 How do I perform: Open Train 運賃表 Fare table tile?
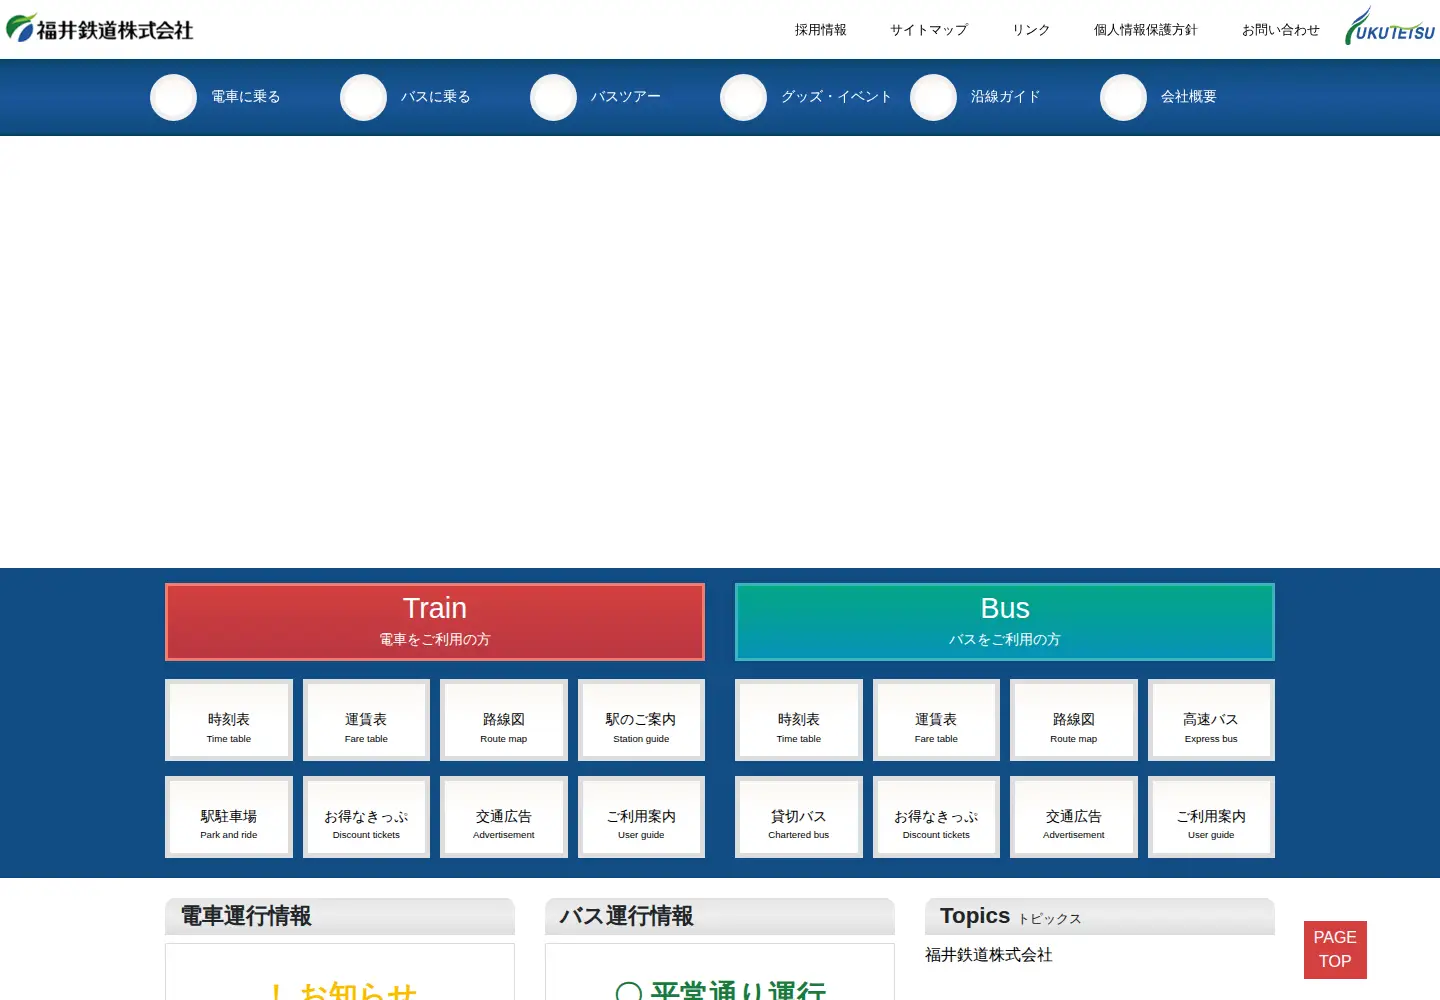[x=366, y=720]
